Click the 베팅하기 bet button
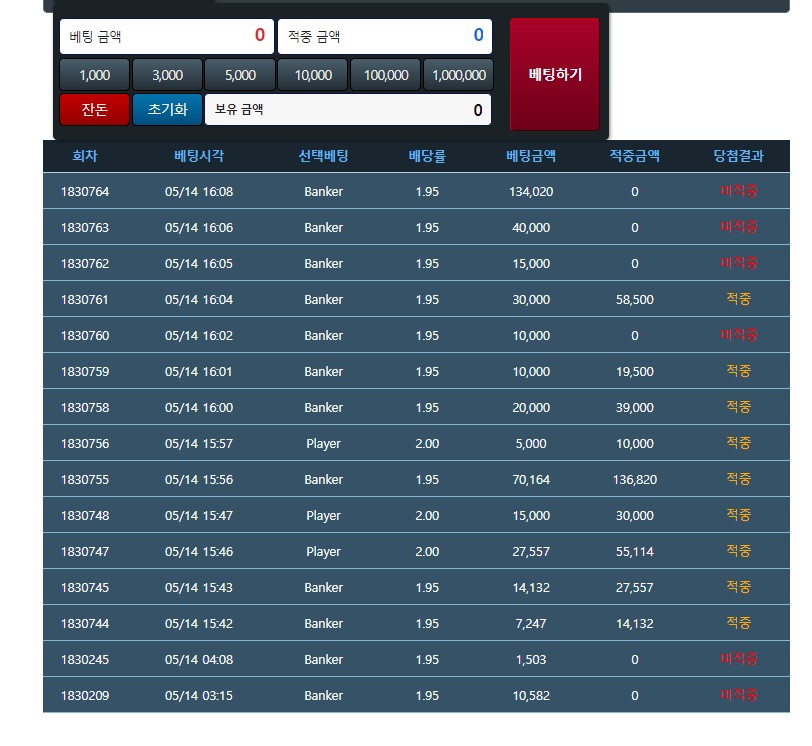Viewport: 812px width, 746px height. (x=554, y=74)
